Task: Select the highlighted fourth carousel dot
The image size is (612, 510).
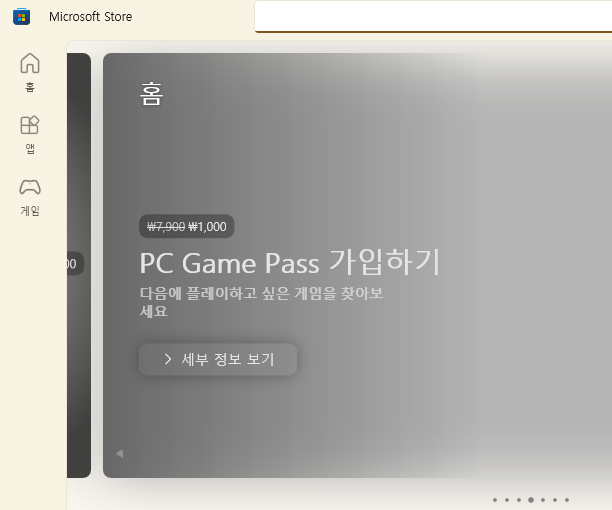Action: (x=531, y=500)
